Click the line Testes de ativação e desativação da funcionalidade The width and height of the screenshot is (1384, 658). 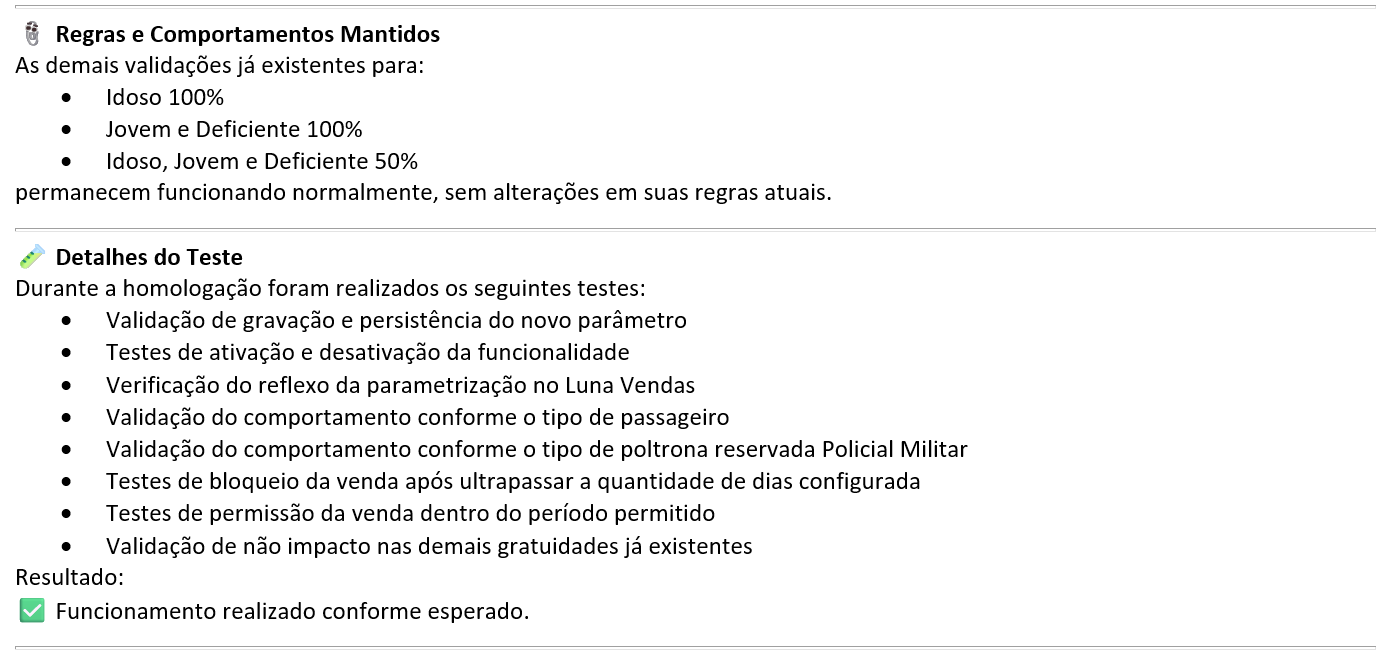(x=368, y=352)
